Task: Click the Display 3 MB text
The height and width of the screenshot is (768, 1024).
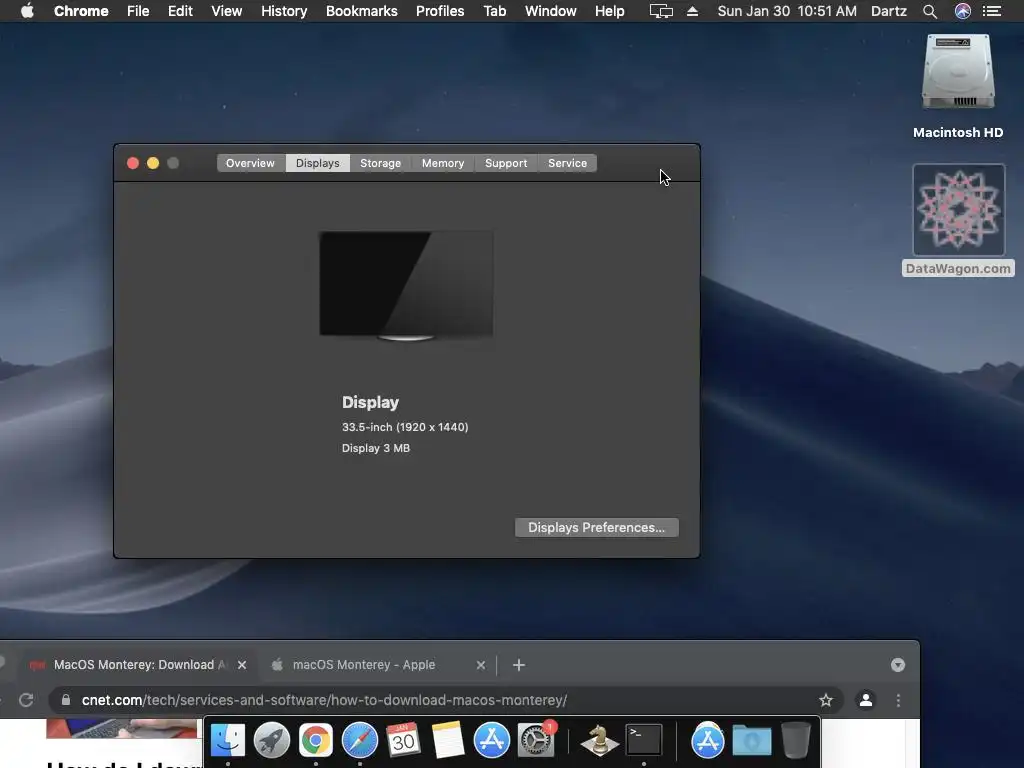Action: (376, 448)
